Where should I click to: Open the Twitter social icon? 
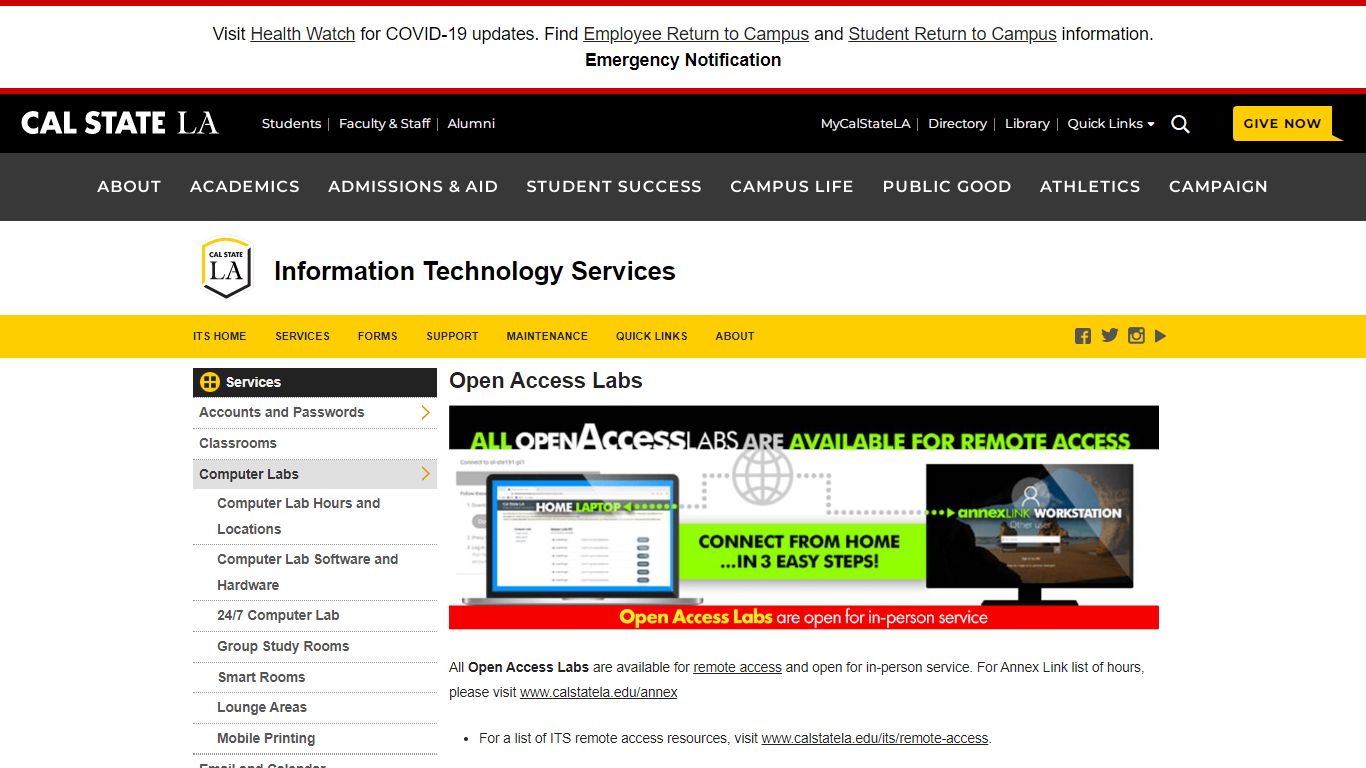1110,336
